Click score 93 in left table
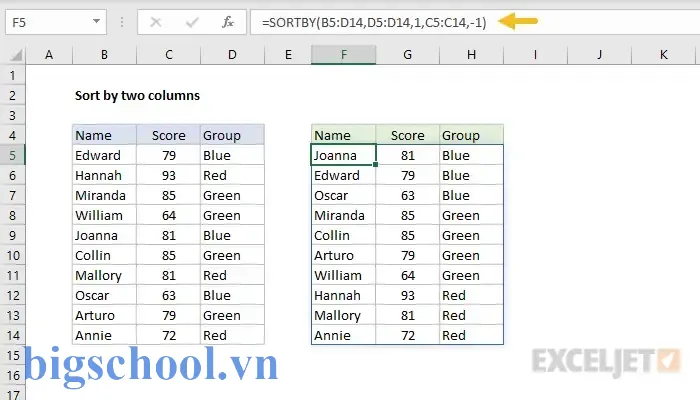Screen dimensions: 700x400 169,175
